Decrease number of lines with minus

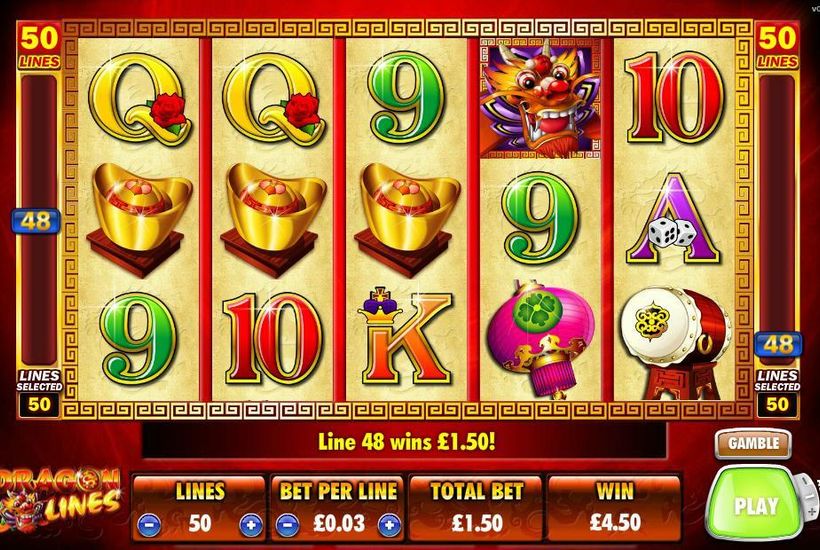(150, 524)
